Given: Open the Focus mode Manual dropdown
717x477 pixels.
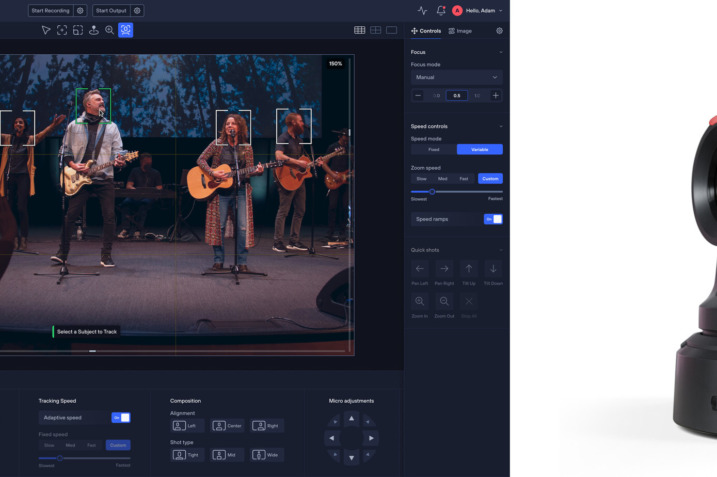Looking at the screenshot, I should (457, 77).
